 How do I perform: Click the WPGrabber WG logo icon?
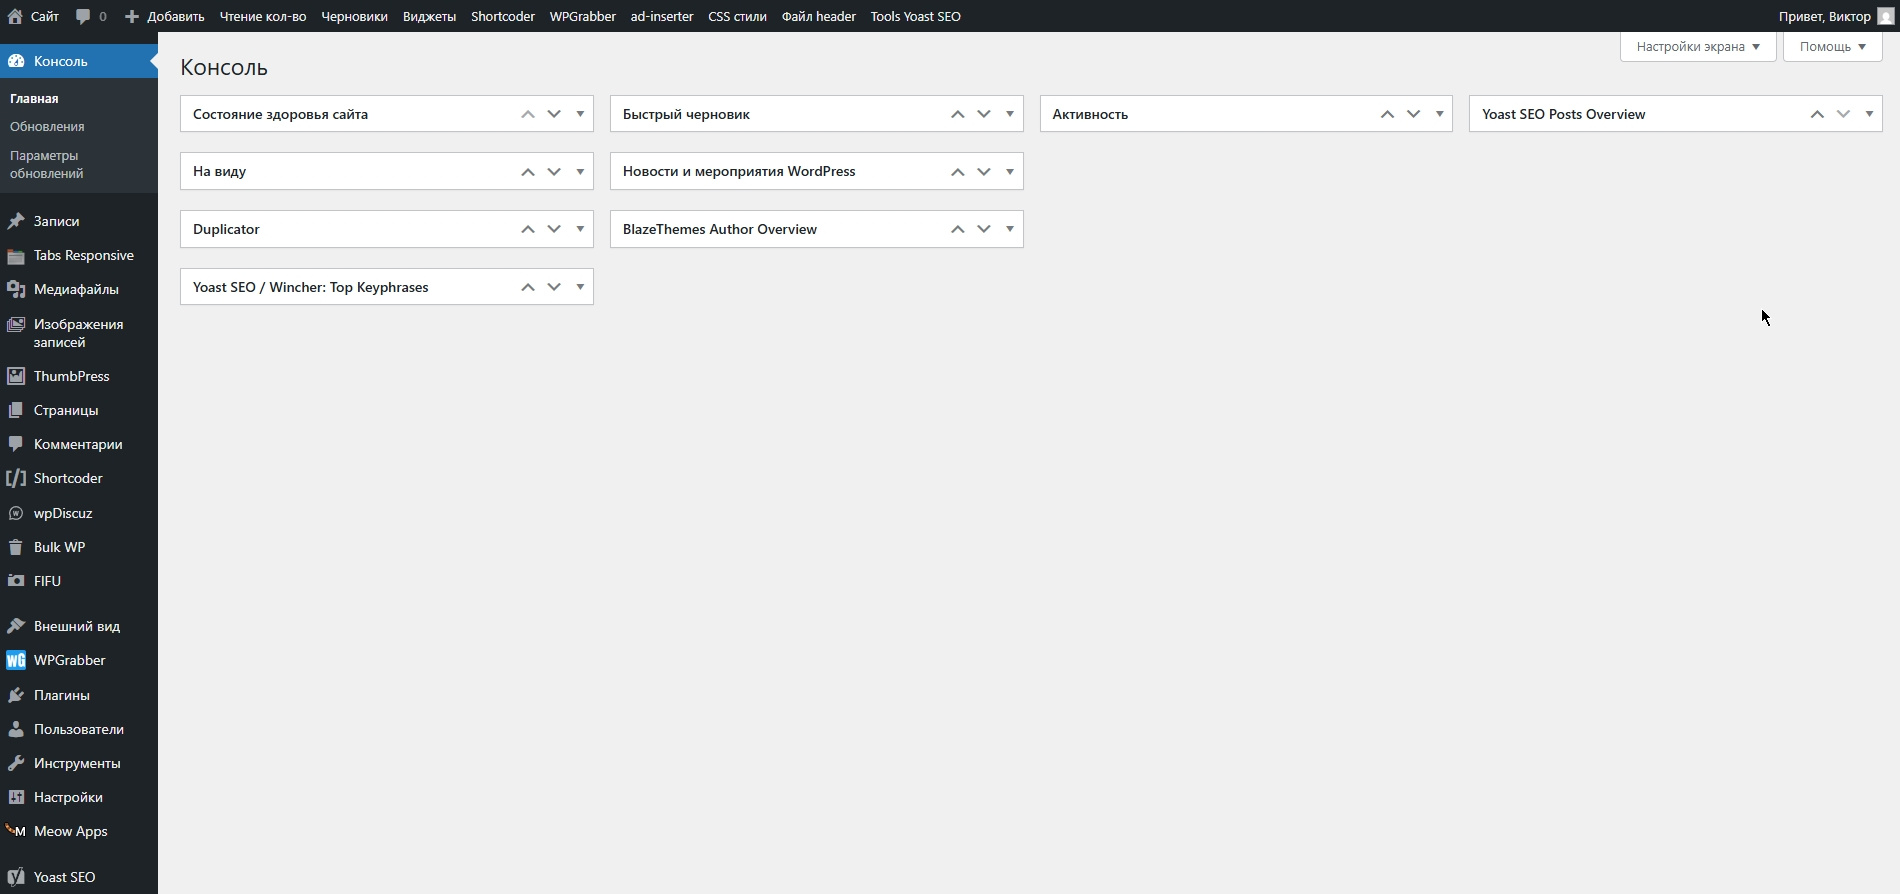tap(16, 660)
